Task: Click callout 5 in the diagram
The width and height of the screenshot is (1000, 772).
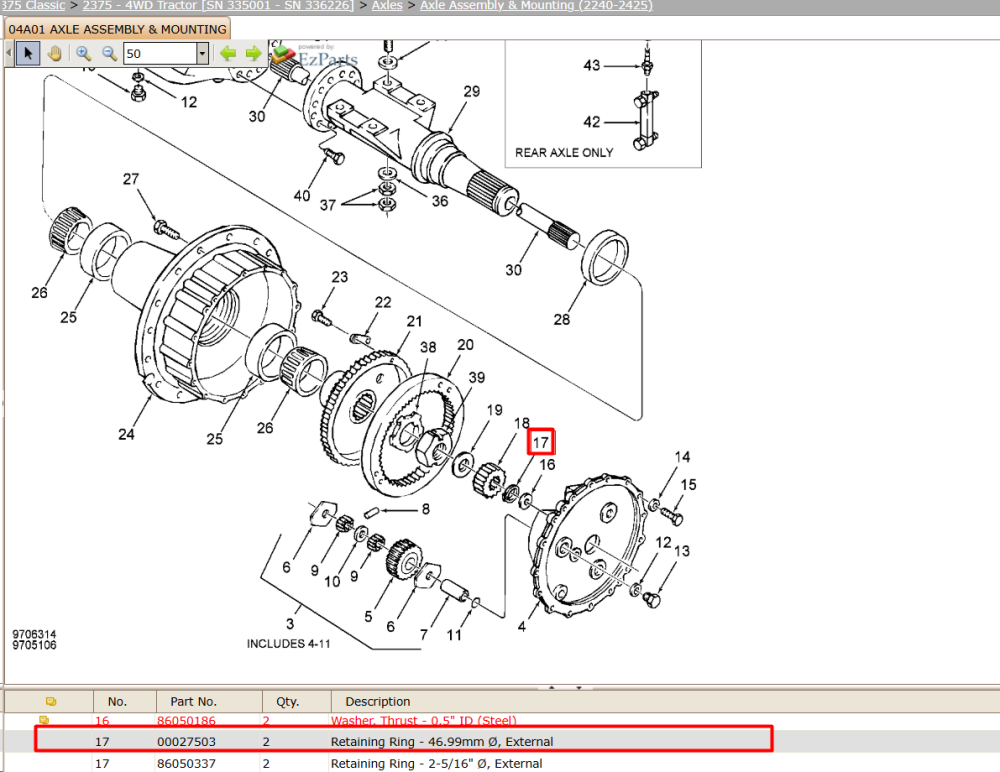Action: [368, 616]
